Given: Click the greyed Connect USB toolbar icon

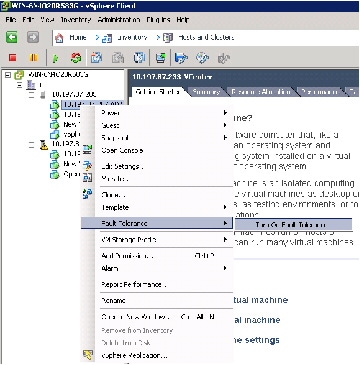Looking at the screenshot, I should (223, 58).
